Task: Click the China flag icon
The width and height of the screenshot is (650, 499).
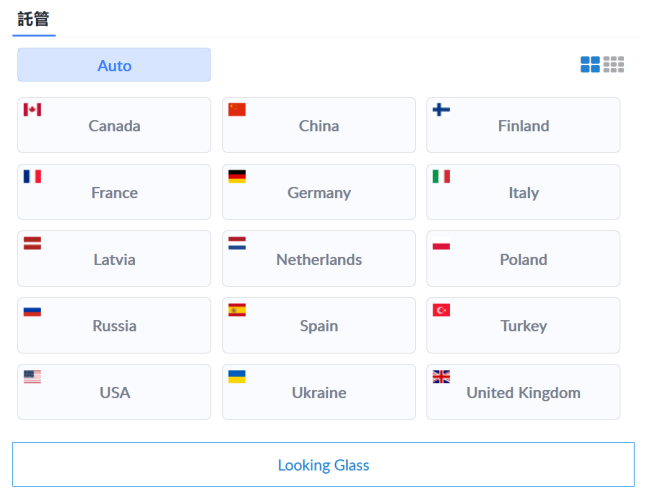Action: [x=237, y=110]
